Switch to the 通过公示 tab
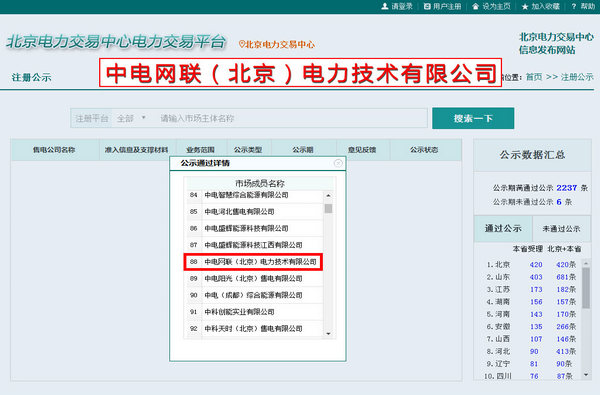This screenshot has height=395, width=600. click(503, 229)
